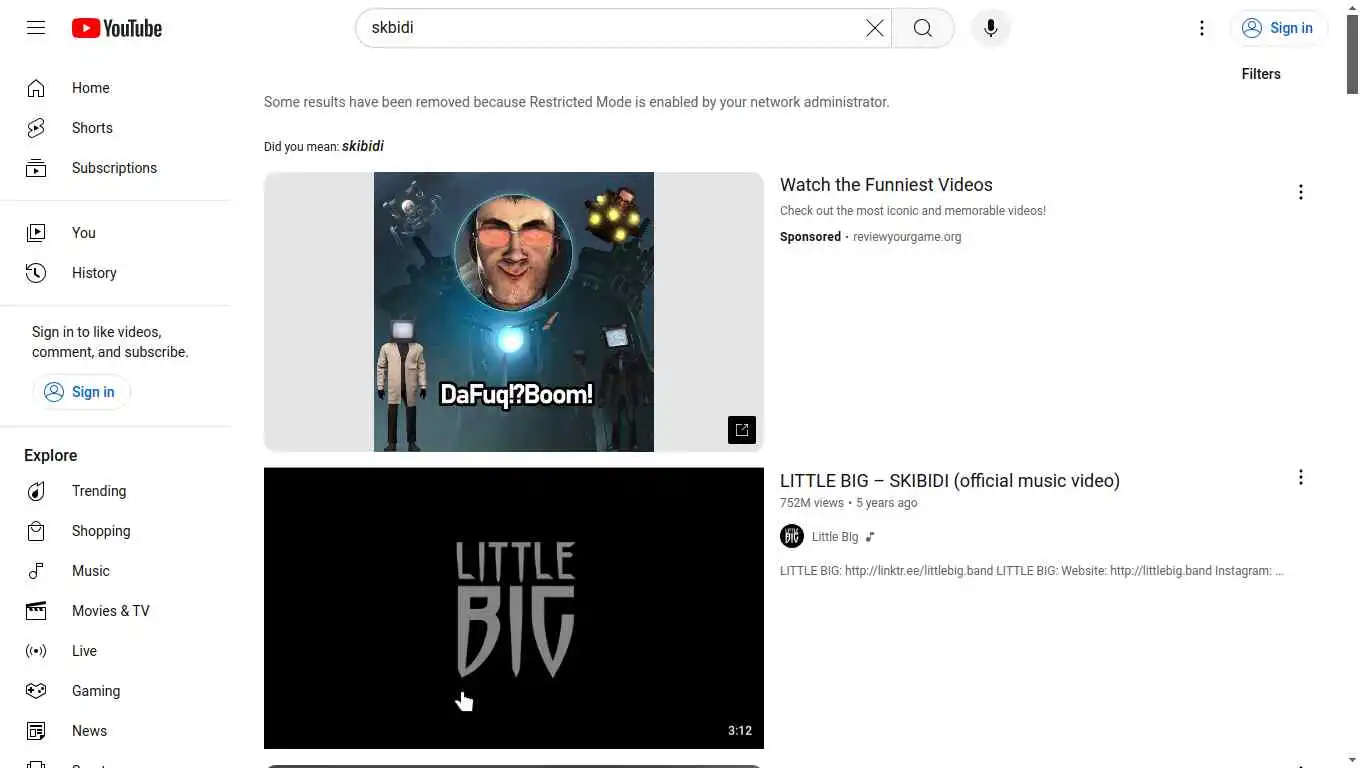Click the Shorts icon
Image resolution: width=1360 pixels, height=768 pixels.
click(x=36, y=128)
